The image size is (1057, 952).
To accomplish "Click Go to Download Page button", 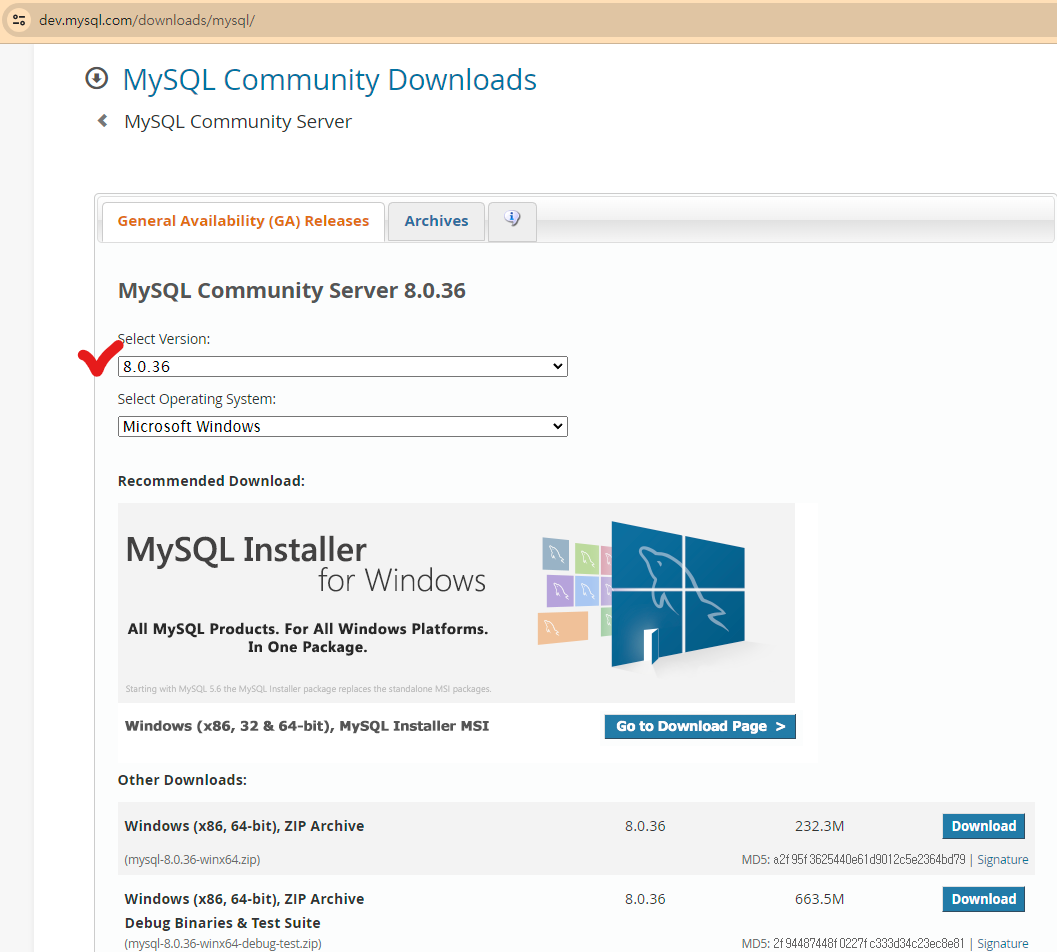I will pos(700,726).
